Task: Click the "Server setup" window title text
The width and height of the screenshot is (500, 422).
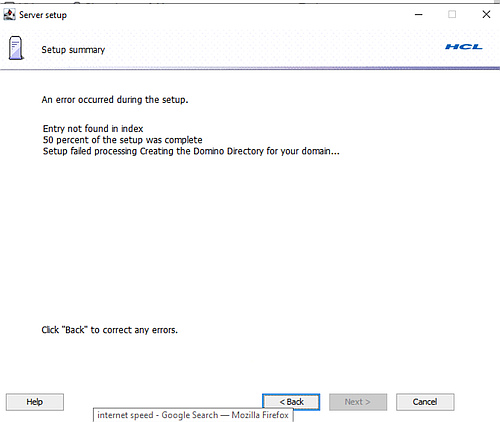Action: pos(43,15)
